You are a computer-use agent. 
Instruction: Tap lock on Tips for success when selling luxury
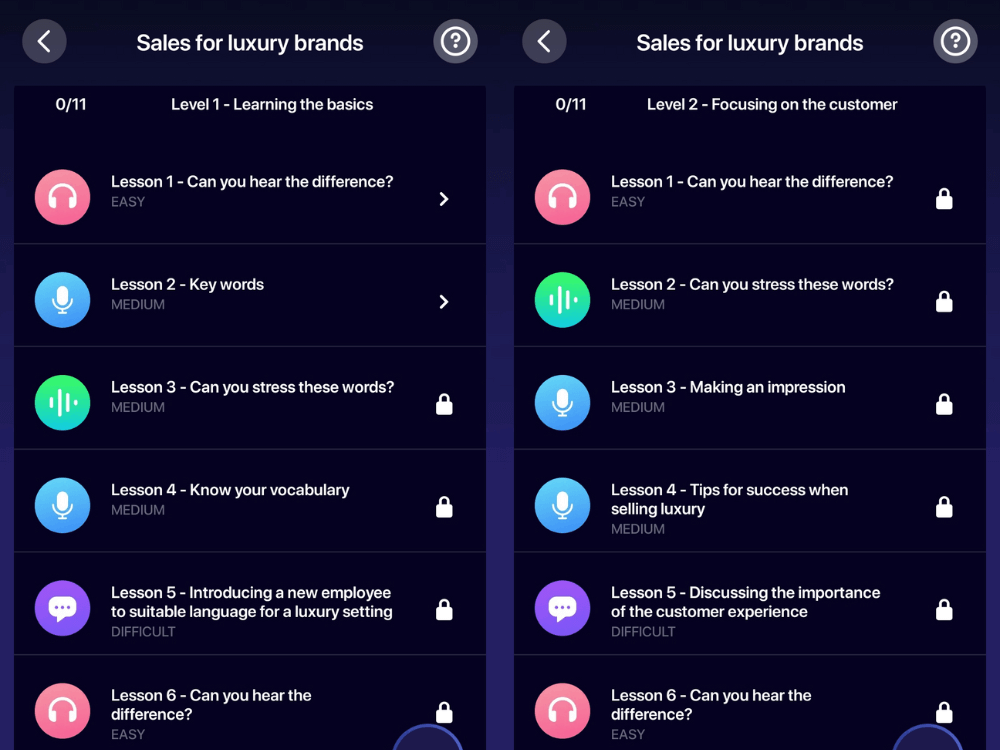(x=945, y=507)
